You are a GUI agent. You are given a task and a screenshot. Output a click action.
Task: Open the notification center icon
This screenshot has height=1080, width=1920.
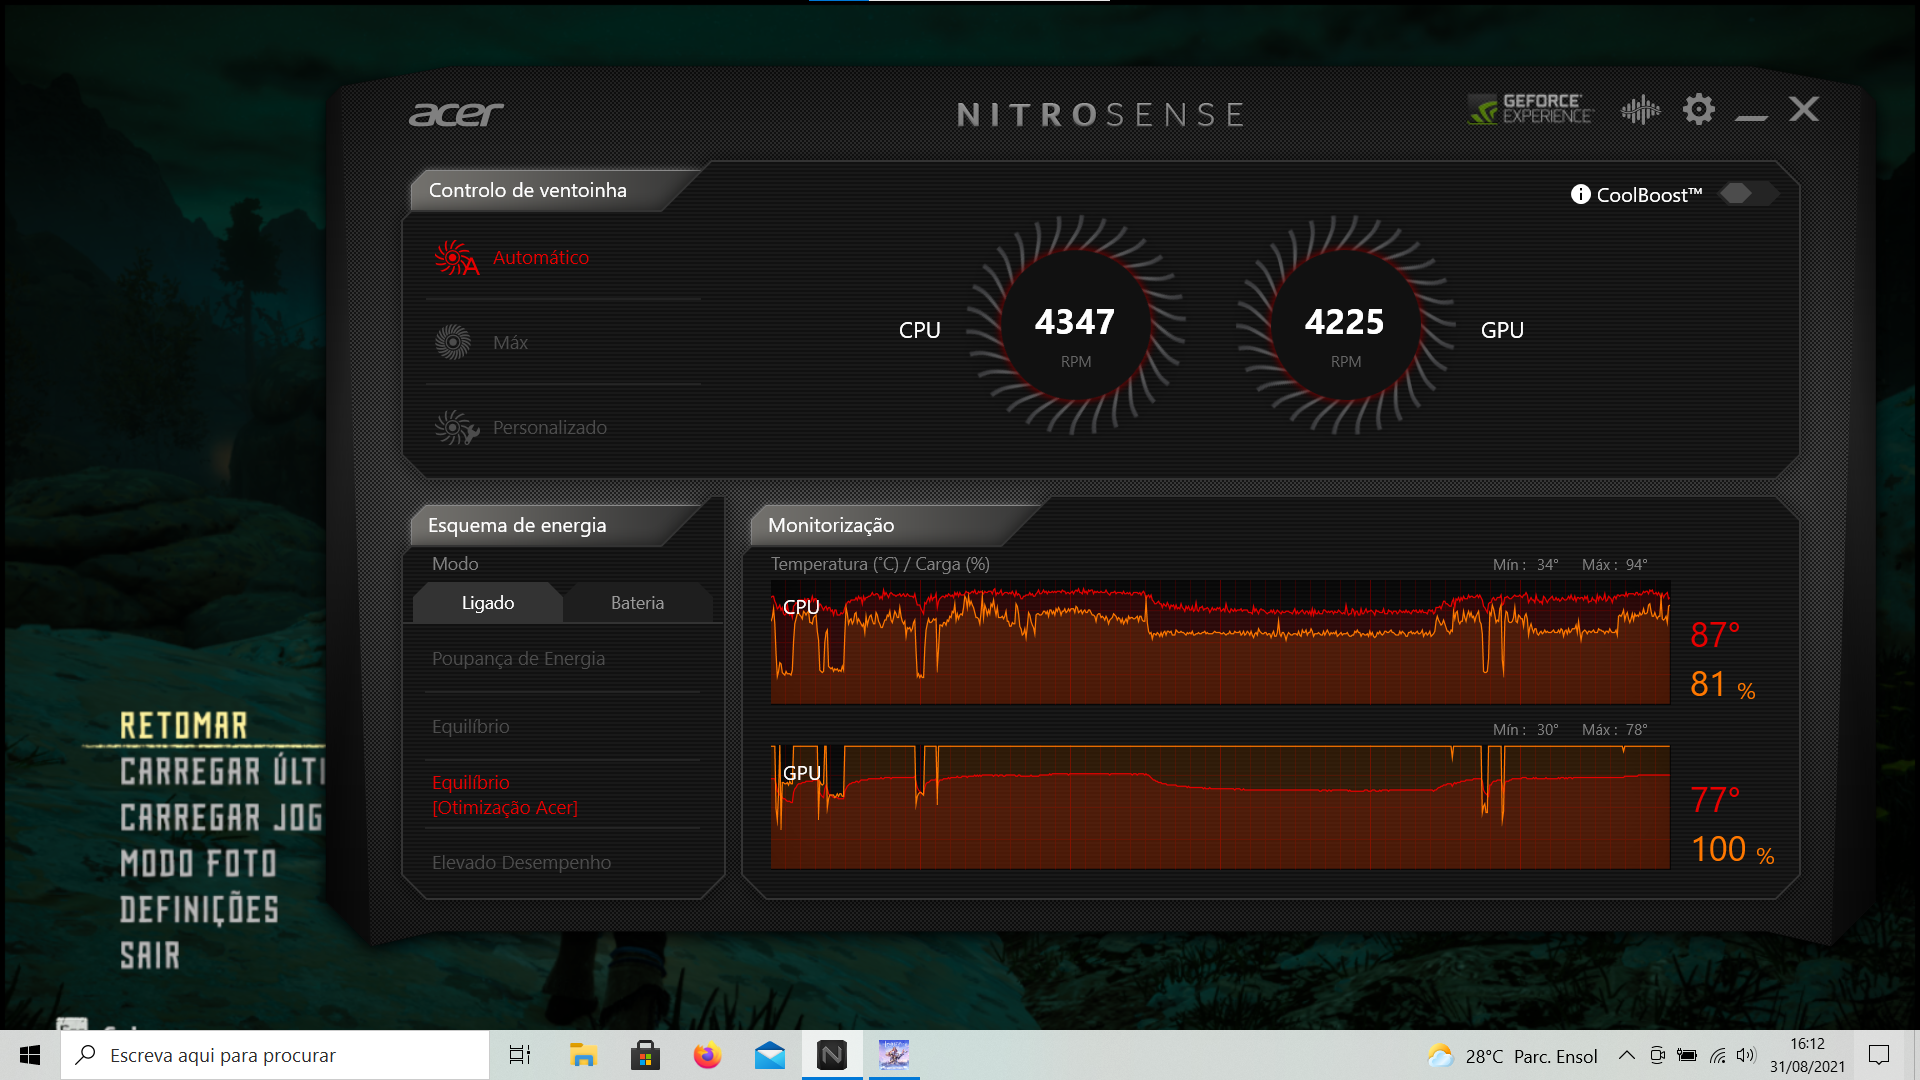[1879, 1055]
